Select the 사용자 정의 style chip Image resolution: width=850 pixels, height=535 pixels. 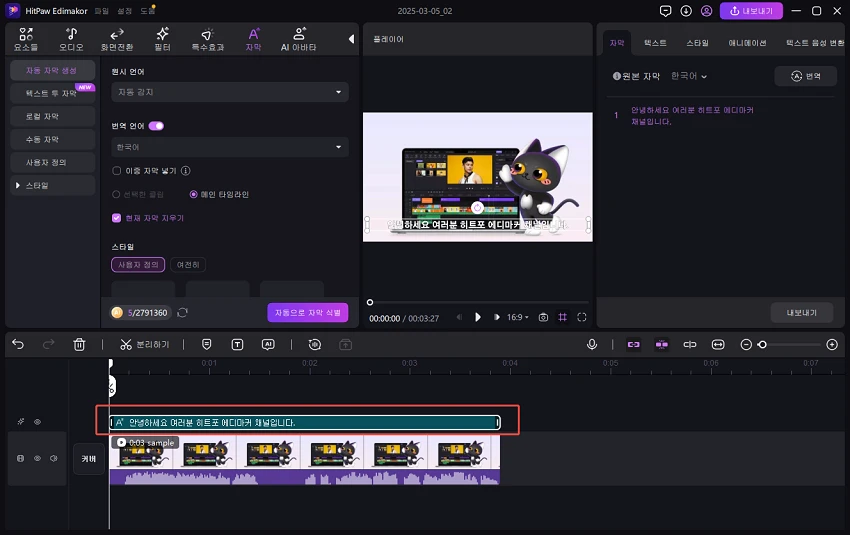pos(138,265)
